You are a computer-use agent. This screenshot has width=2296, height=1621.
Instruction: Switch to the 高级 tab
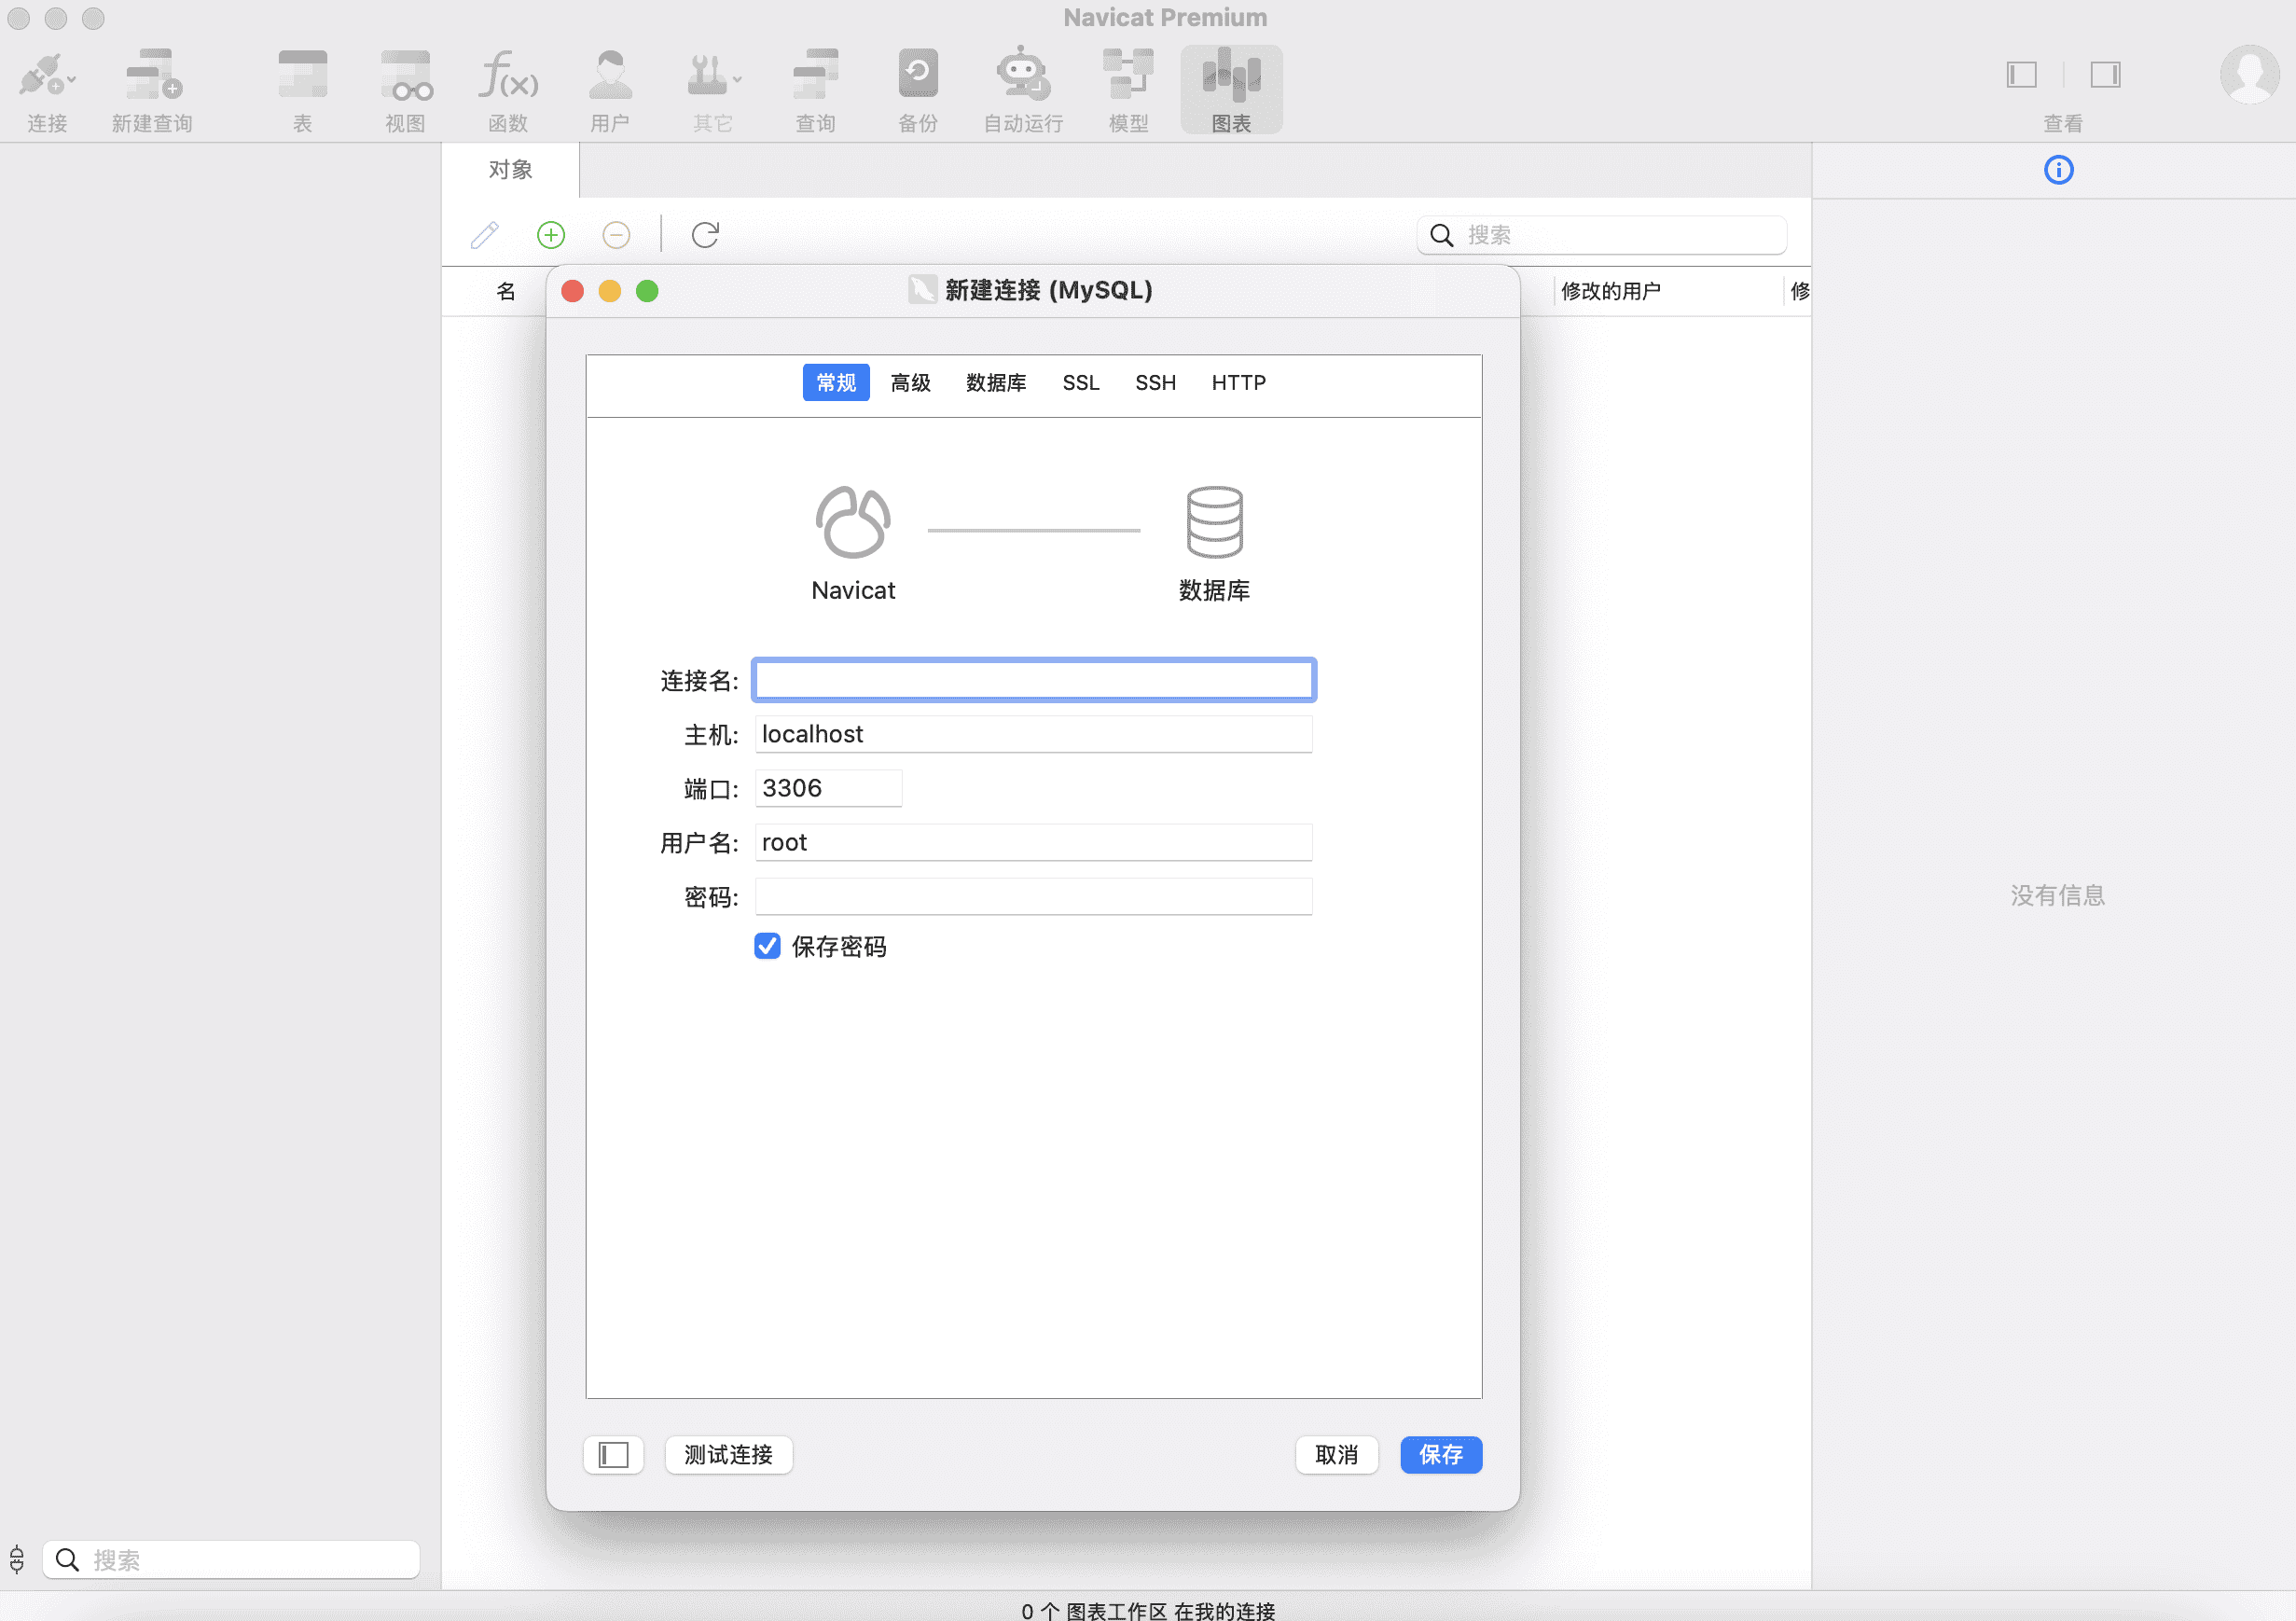(x=910, y=383)
